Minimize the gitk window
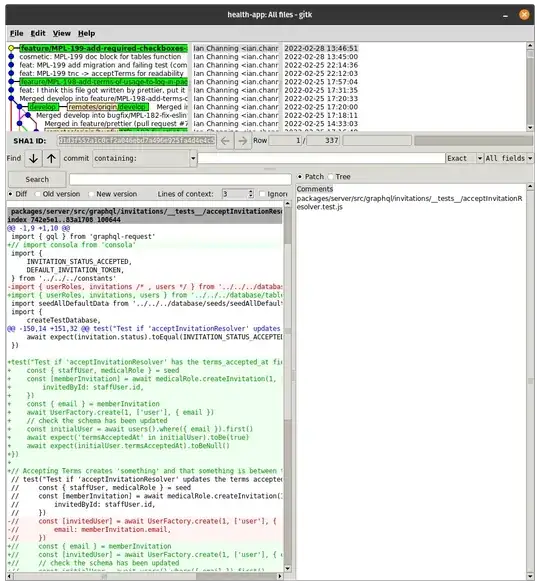The image size is (540, 586). (x=505, y=15)
